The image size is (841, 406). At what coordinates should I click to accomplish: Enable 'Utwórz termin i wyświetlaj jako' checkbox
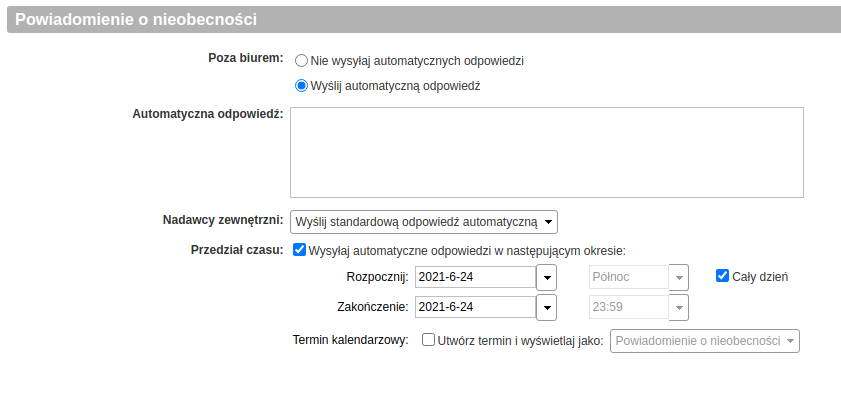pyautogui.click(x=428, y=339)
